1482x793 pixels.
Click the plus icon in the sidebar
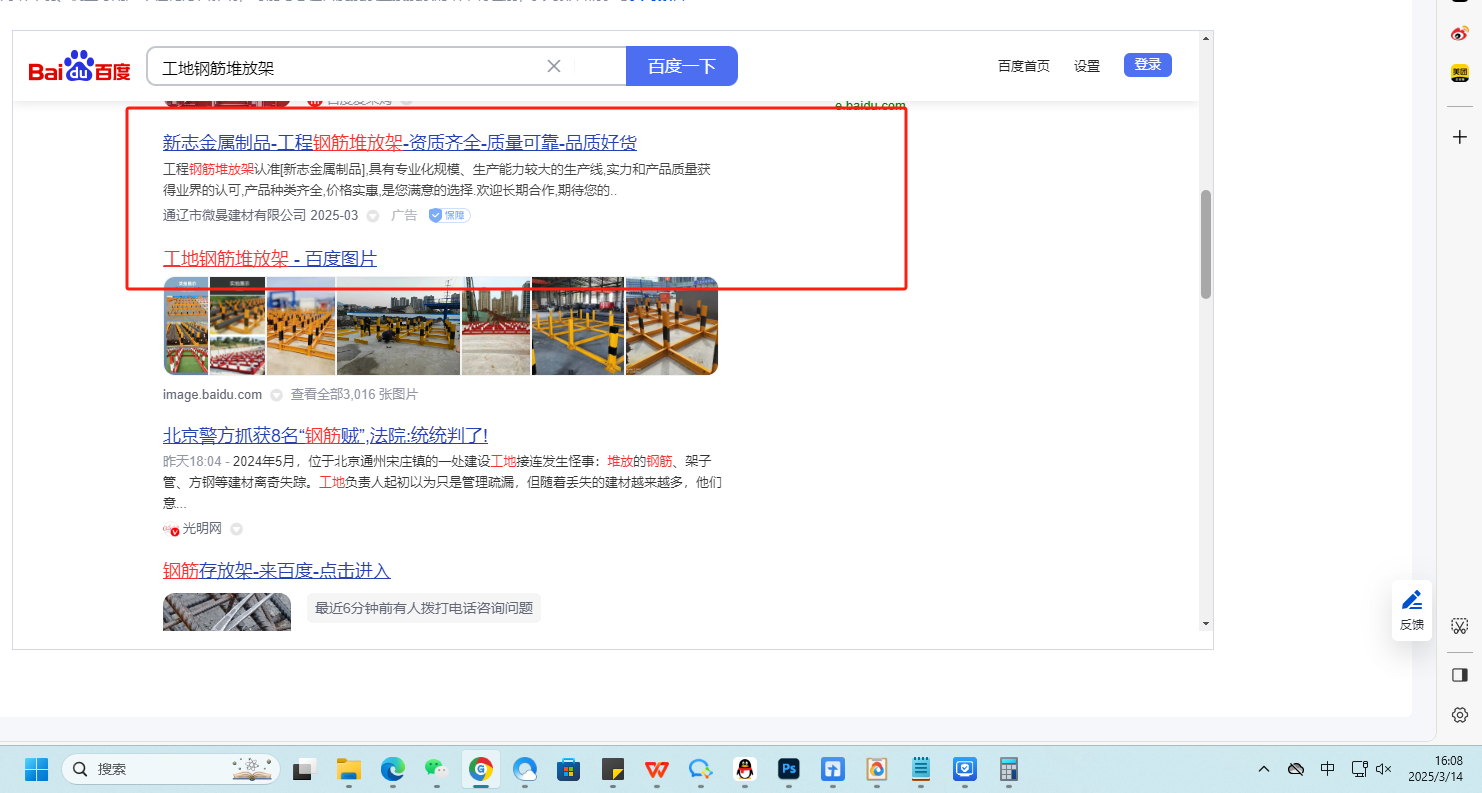(1460, 137)
